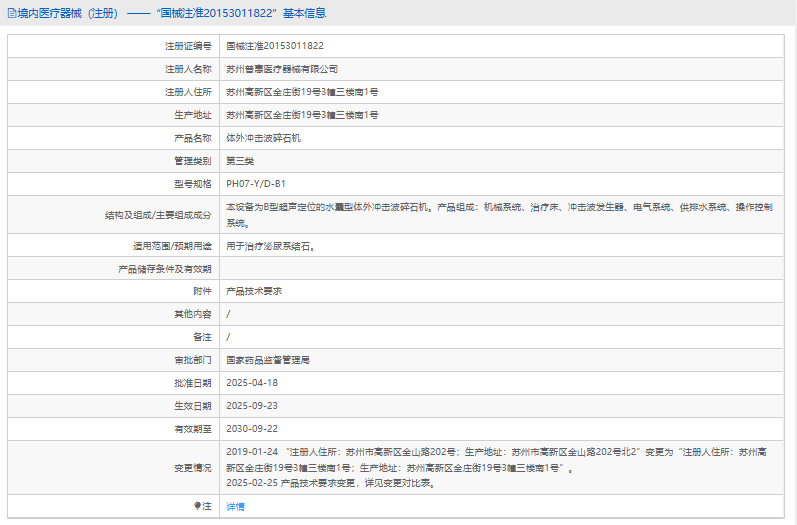Select expiry date 2030-09-22
The width and height of the screenshot is (797, 525).
(x=252, y=428)
